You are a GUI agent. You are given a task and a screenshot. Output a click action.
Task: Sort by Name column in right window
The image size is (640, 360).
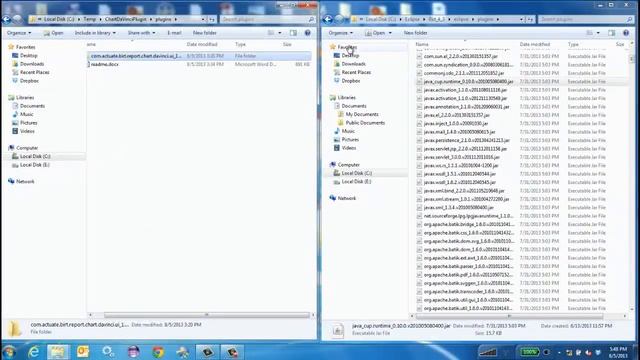422,44
